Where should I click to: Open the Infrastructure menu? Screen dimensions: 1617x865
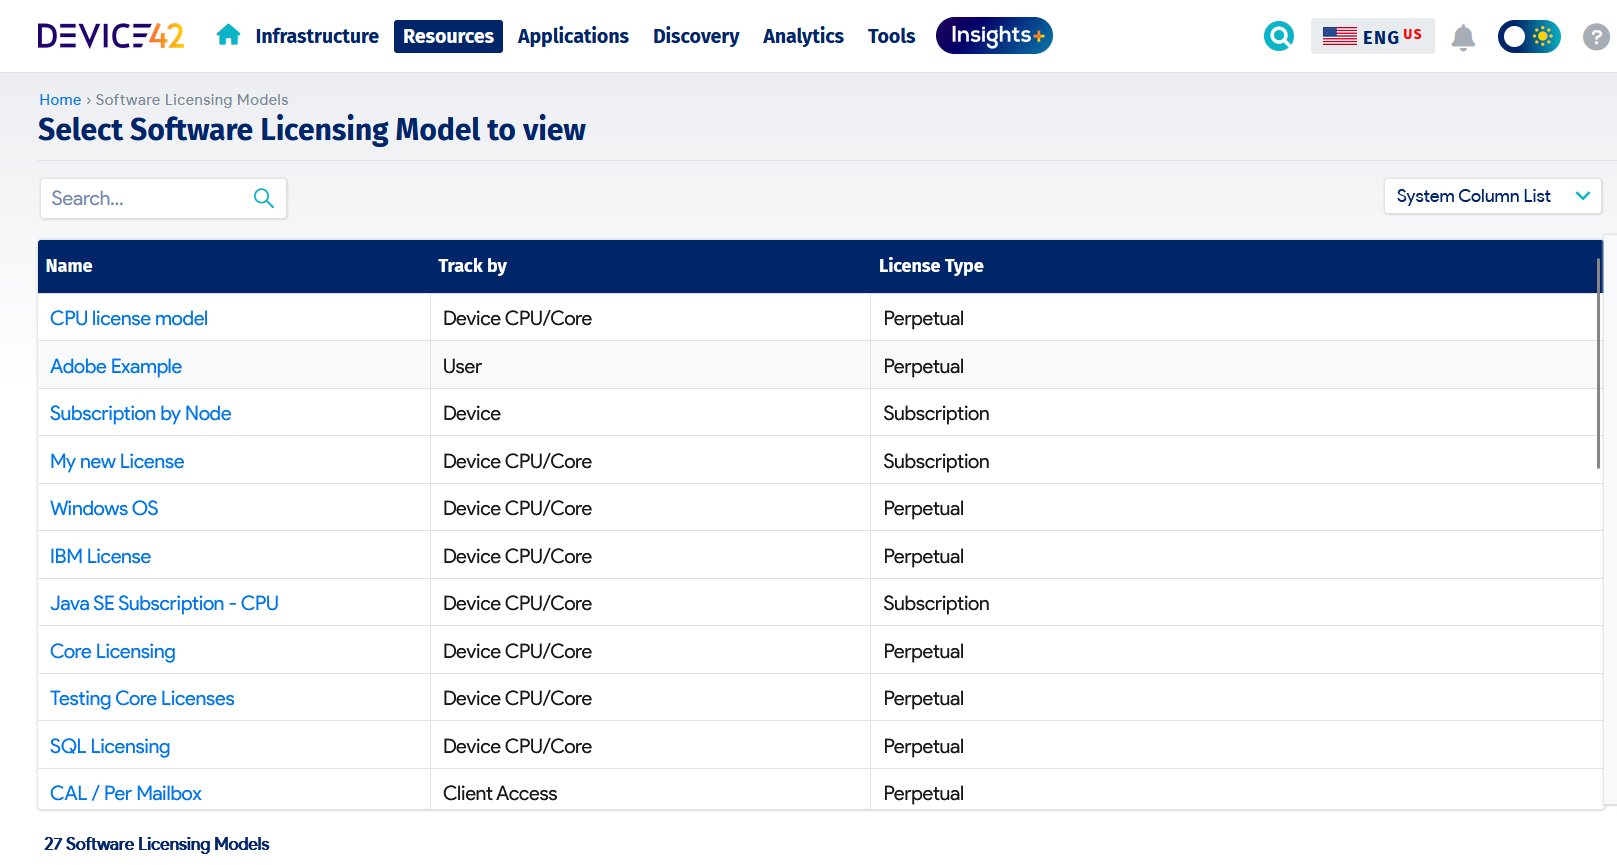coord(317,36)
